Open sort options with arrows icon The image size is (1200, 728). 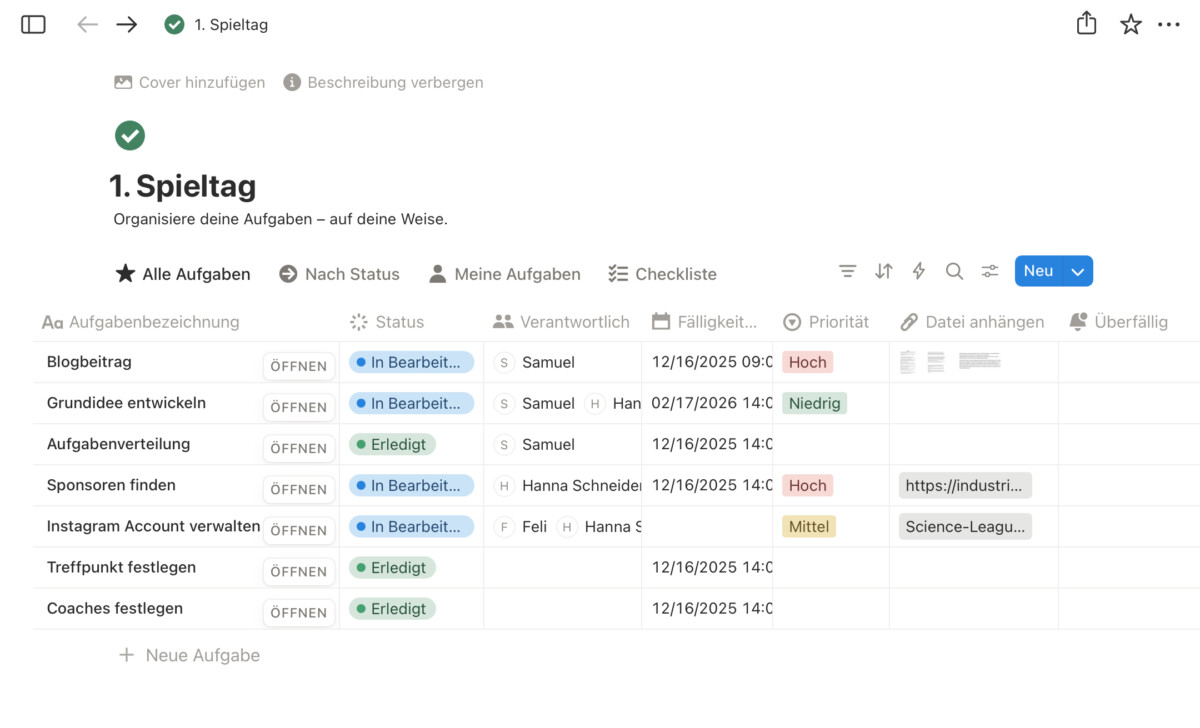(x=883, y=271)
